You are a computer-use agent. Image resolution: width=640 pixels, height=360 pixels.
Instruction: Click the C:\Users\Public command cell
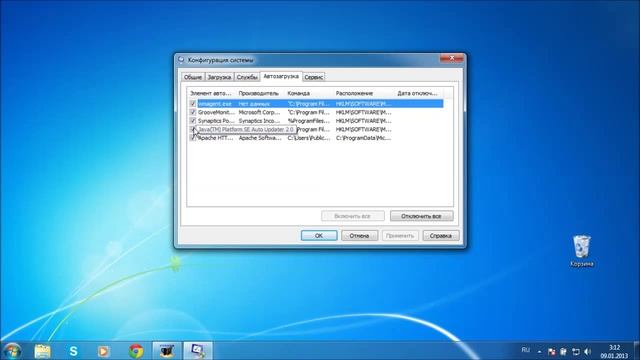[x=309, y=138]
